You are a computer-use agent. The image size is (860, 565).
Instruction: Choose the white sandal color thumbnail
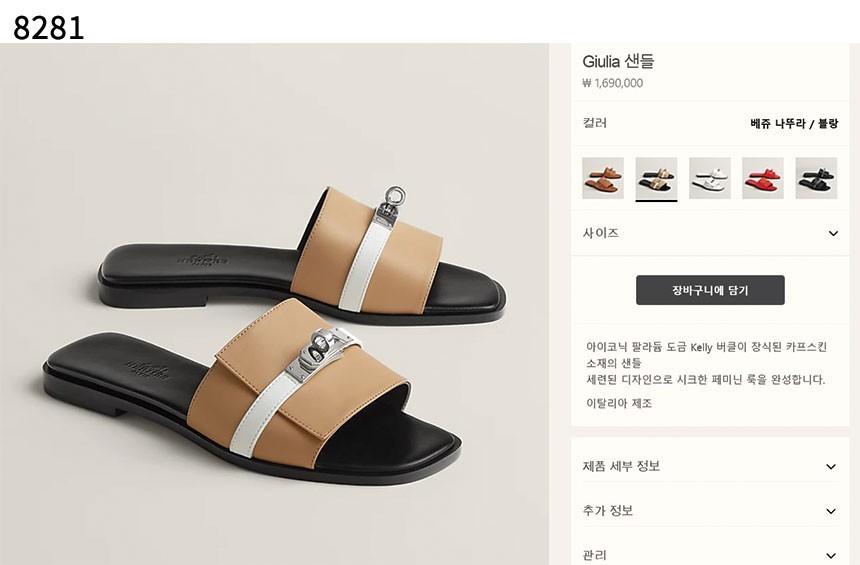710,178
